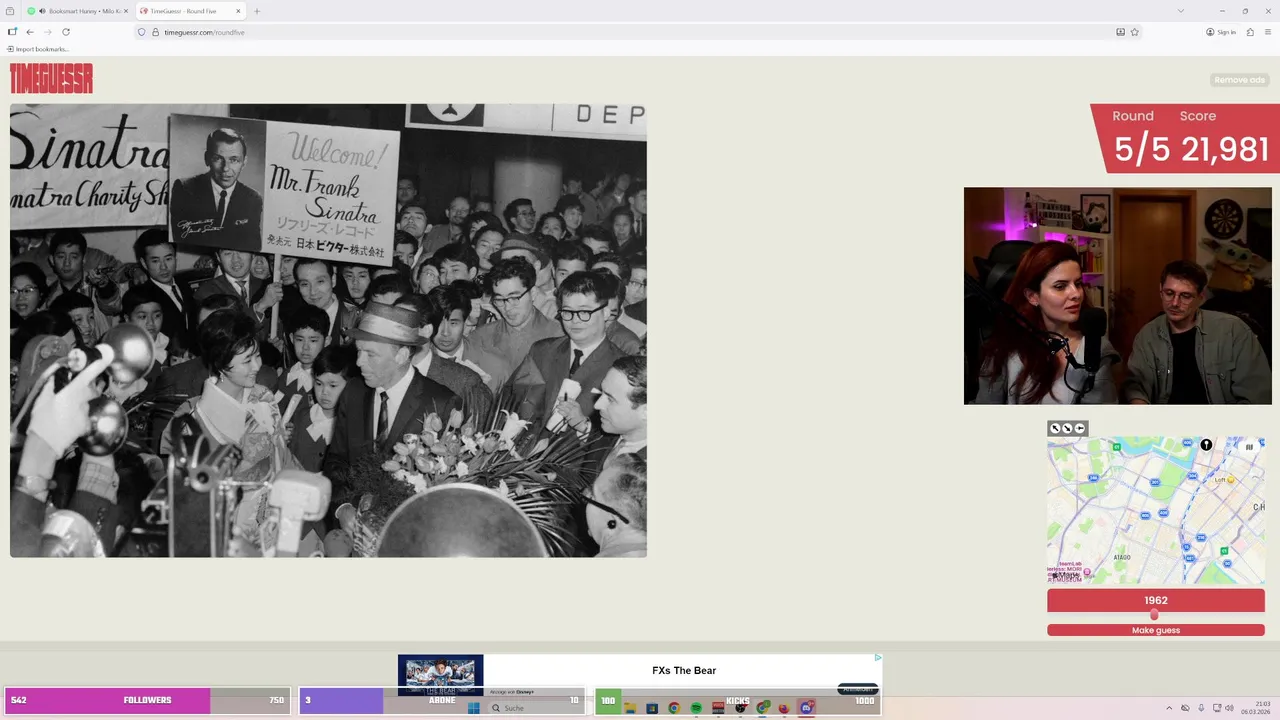This screenshot has height=720, width=1280.
Task: Open the Windows Start menu
Action: click(x=473, y=708)
